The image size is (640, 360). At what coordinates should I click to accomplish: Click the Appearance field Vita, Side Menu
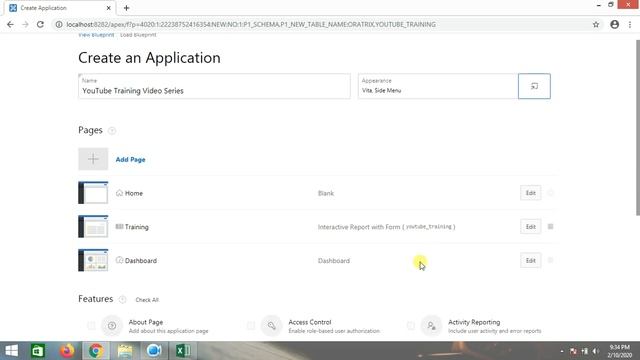438,86
